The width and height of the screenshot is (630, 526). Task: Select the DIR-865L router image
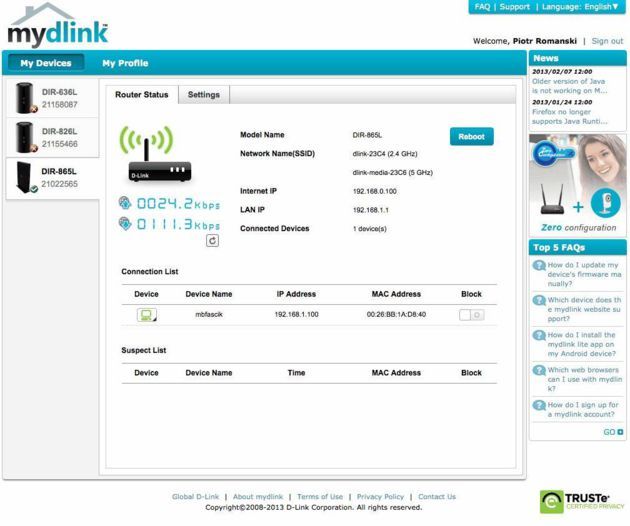point(25,177)
